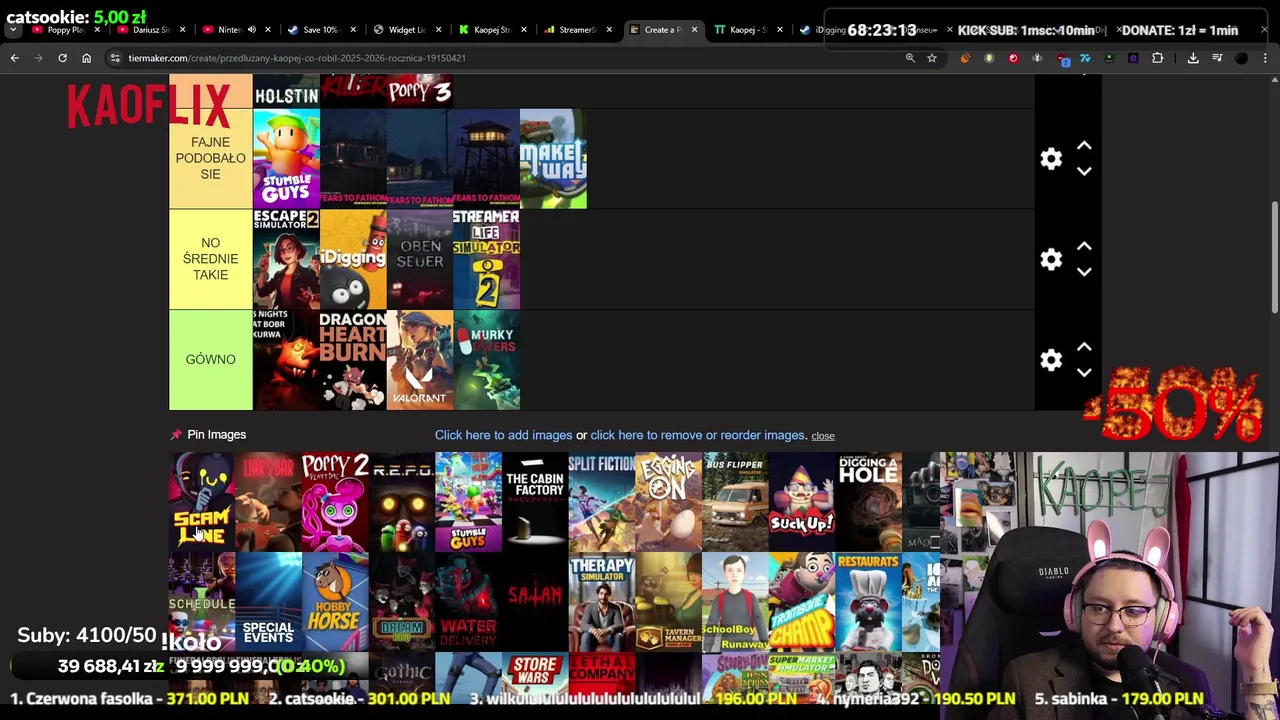Open settings gear for FAJNE PODOBAŁO SIE tier
The height and width of the screenshot is (720, 1280).
[1051, 159]
